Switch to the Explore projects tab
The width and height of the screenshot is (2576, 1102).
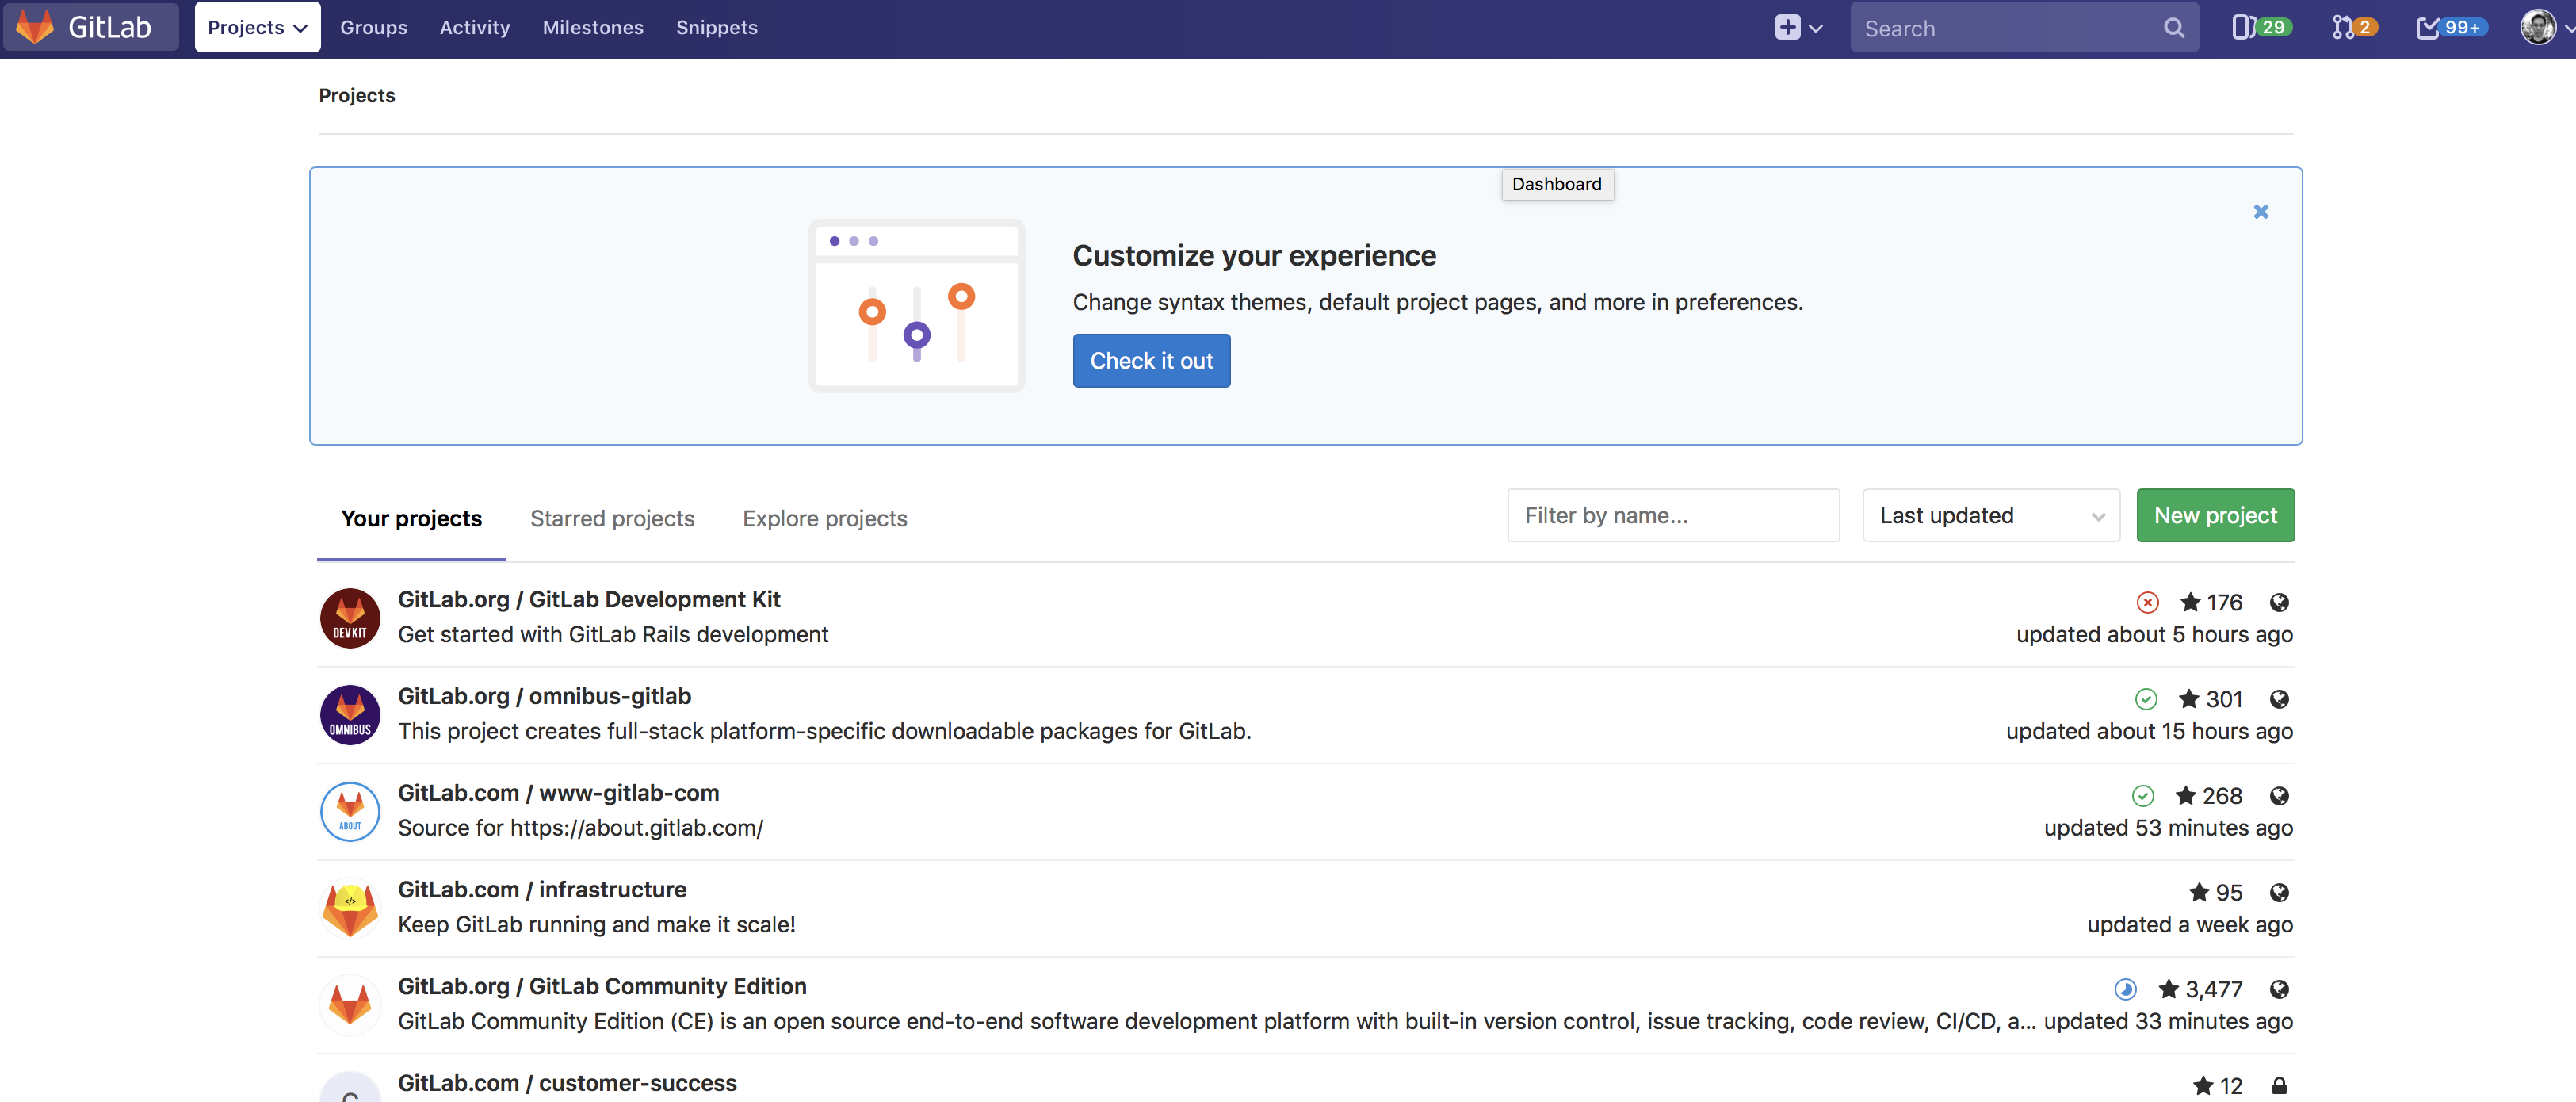[824, 518]
